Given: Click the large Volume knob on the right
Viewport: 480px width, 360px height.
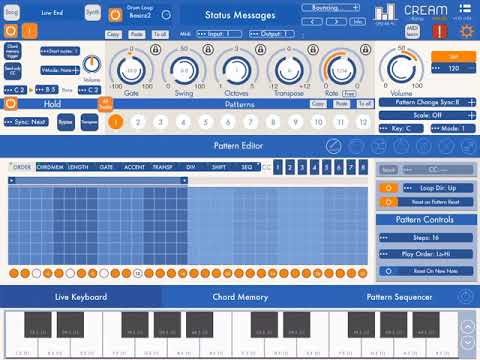Looking at the screenshot, I should (x=401, y=69).
